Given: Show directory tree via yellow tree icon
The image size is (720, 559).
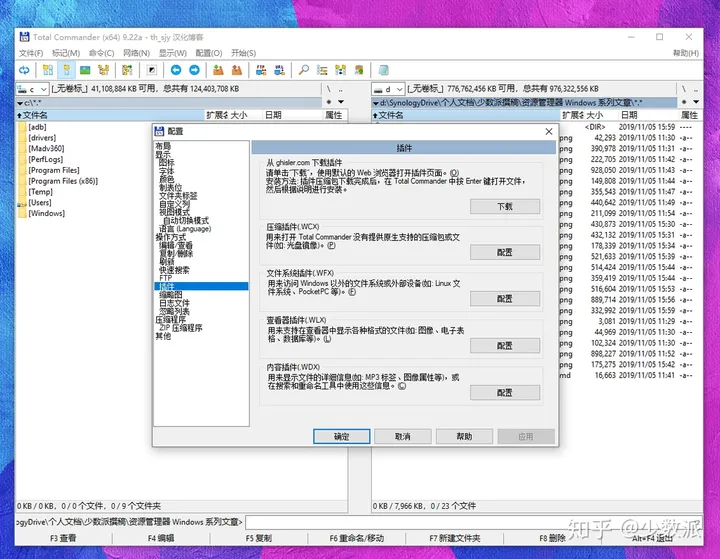Looking at the screenshot, I should (x=104, y=70).
